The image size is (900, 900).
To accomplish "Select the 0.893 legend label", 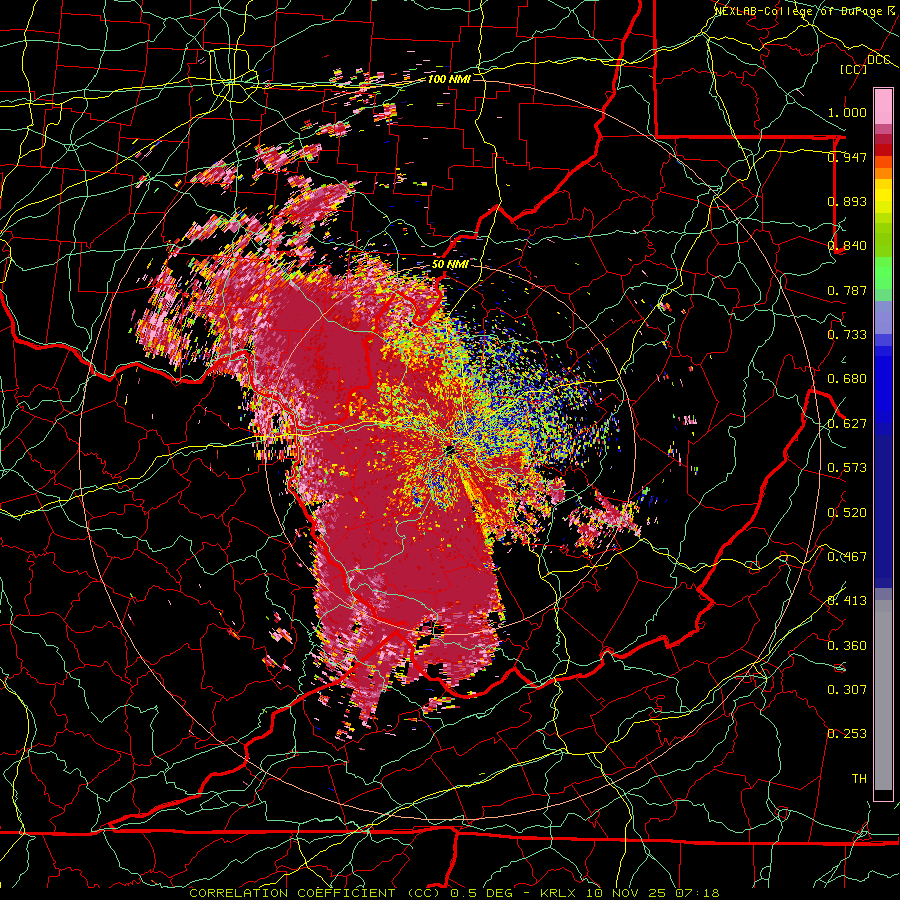I will click(x=847, y=201).
